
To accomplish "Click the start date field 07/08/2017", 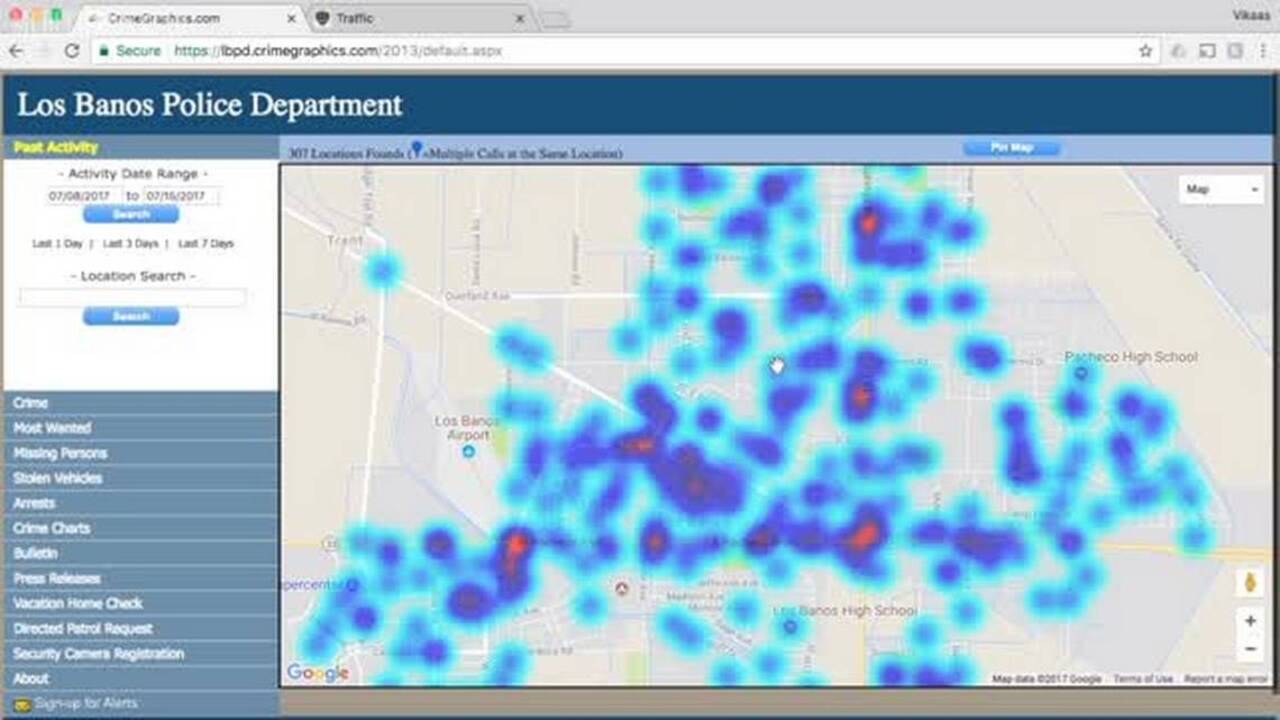I will coord(83,196).
